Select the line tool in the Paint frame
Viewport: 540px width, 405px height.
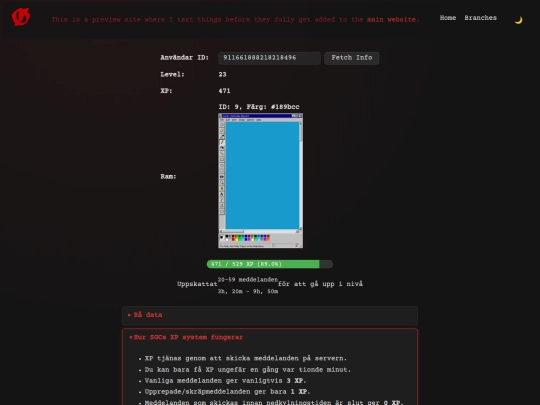pyautogui.click(x=222, y=154)
